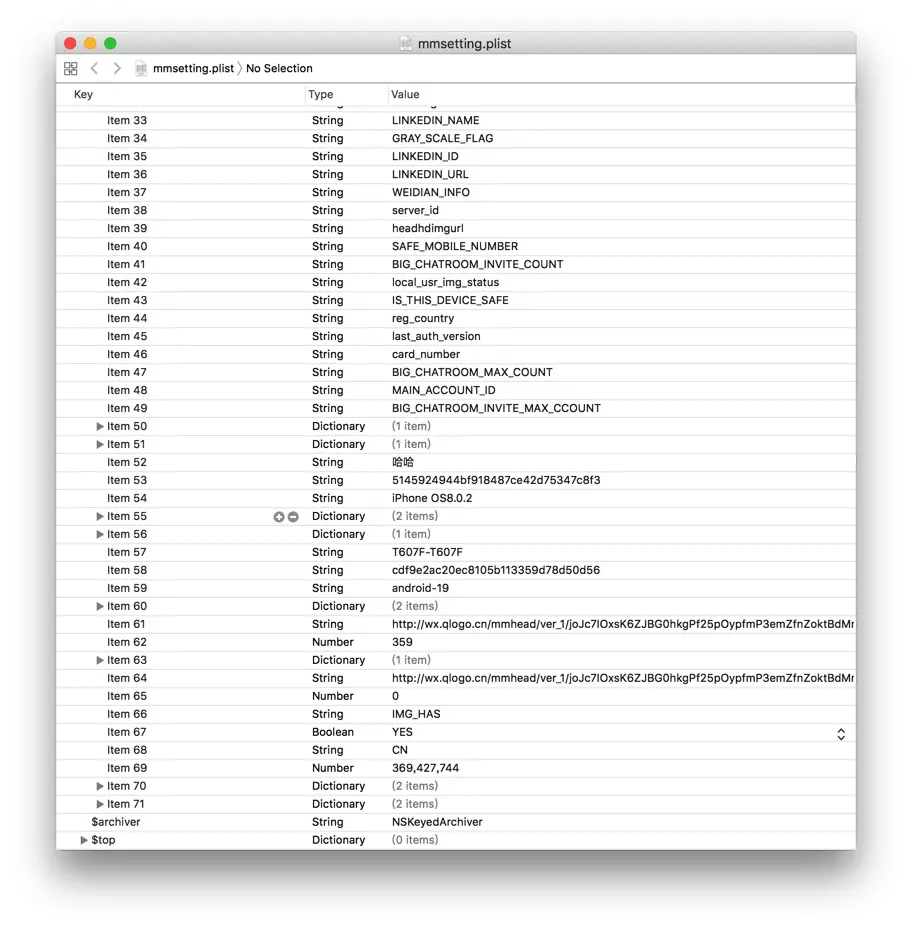Viewport: 912px width, 930px height.
Task: Select the SAFE_MOBILE_NUMBER value
Action: [455, 246]
